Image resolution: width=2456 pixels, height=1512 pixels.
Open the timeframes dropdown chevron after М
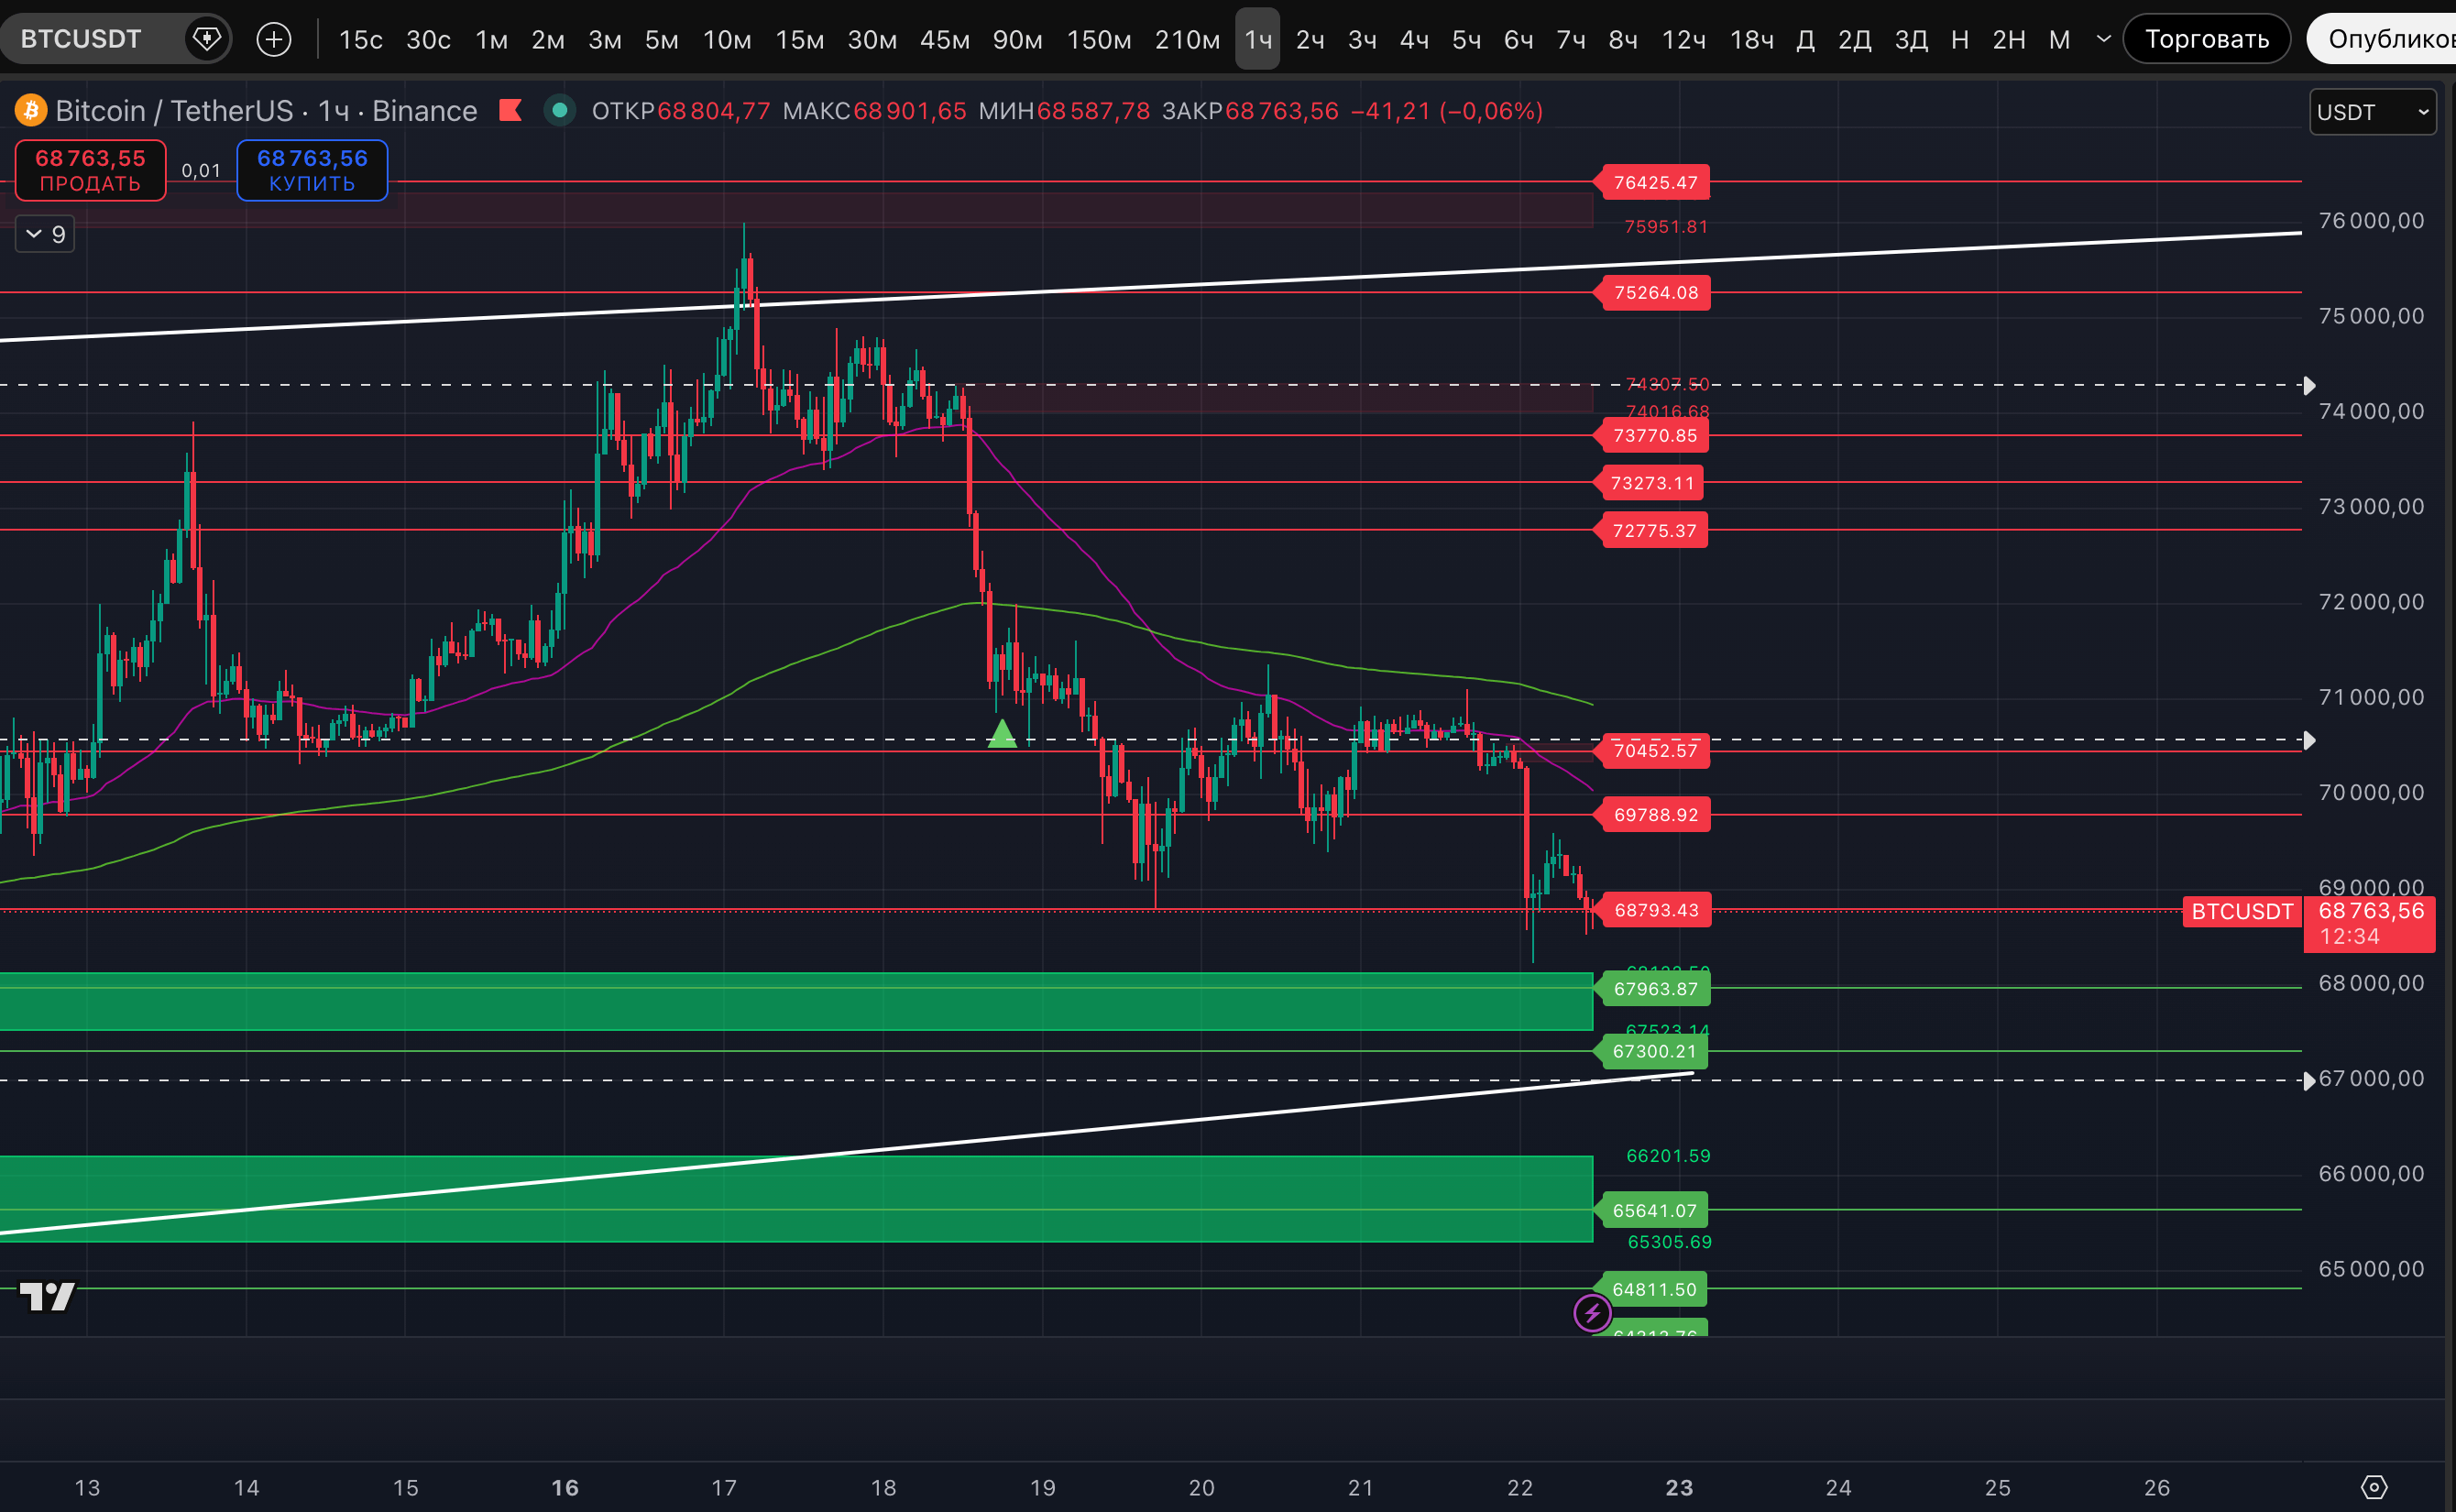2104,39
